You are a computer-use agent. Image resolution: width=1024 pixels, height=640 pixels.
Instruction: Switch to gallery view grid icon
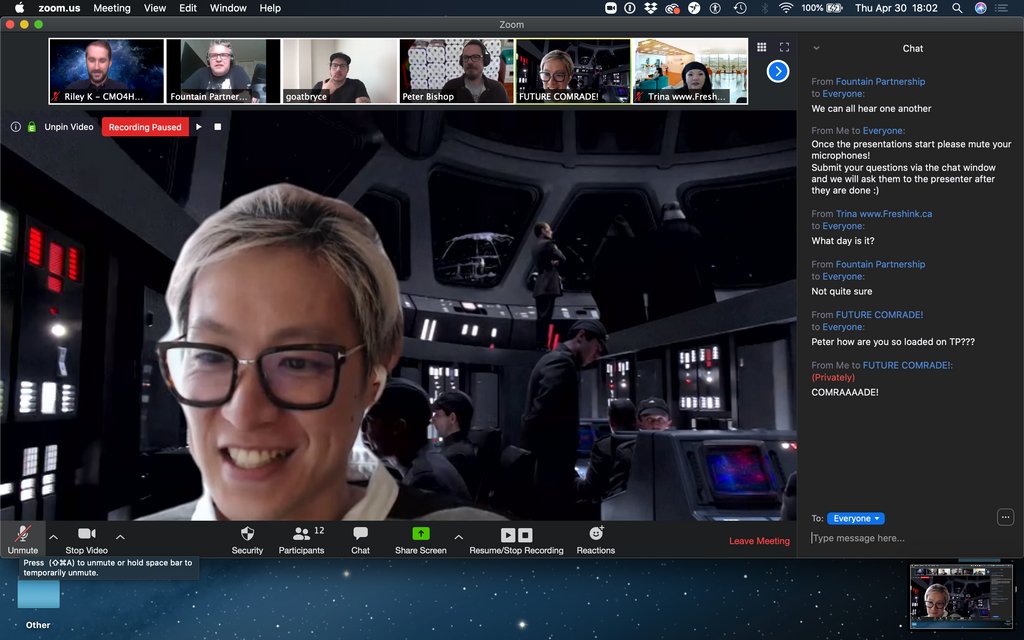761,47
